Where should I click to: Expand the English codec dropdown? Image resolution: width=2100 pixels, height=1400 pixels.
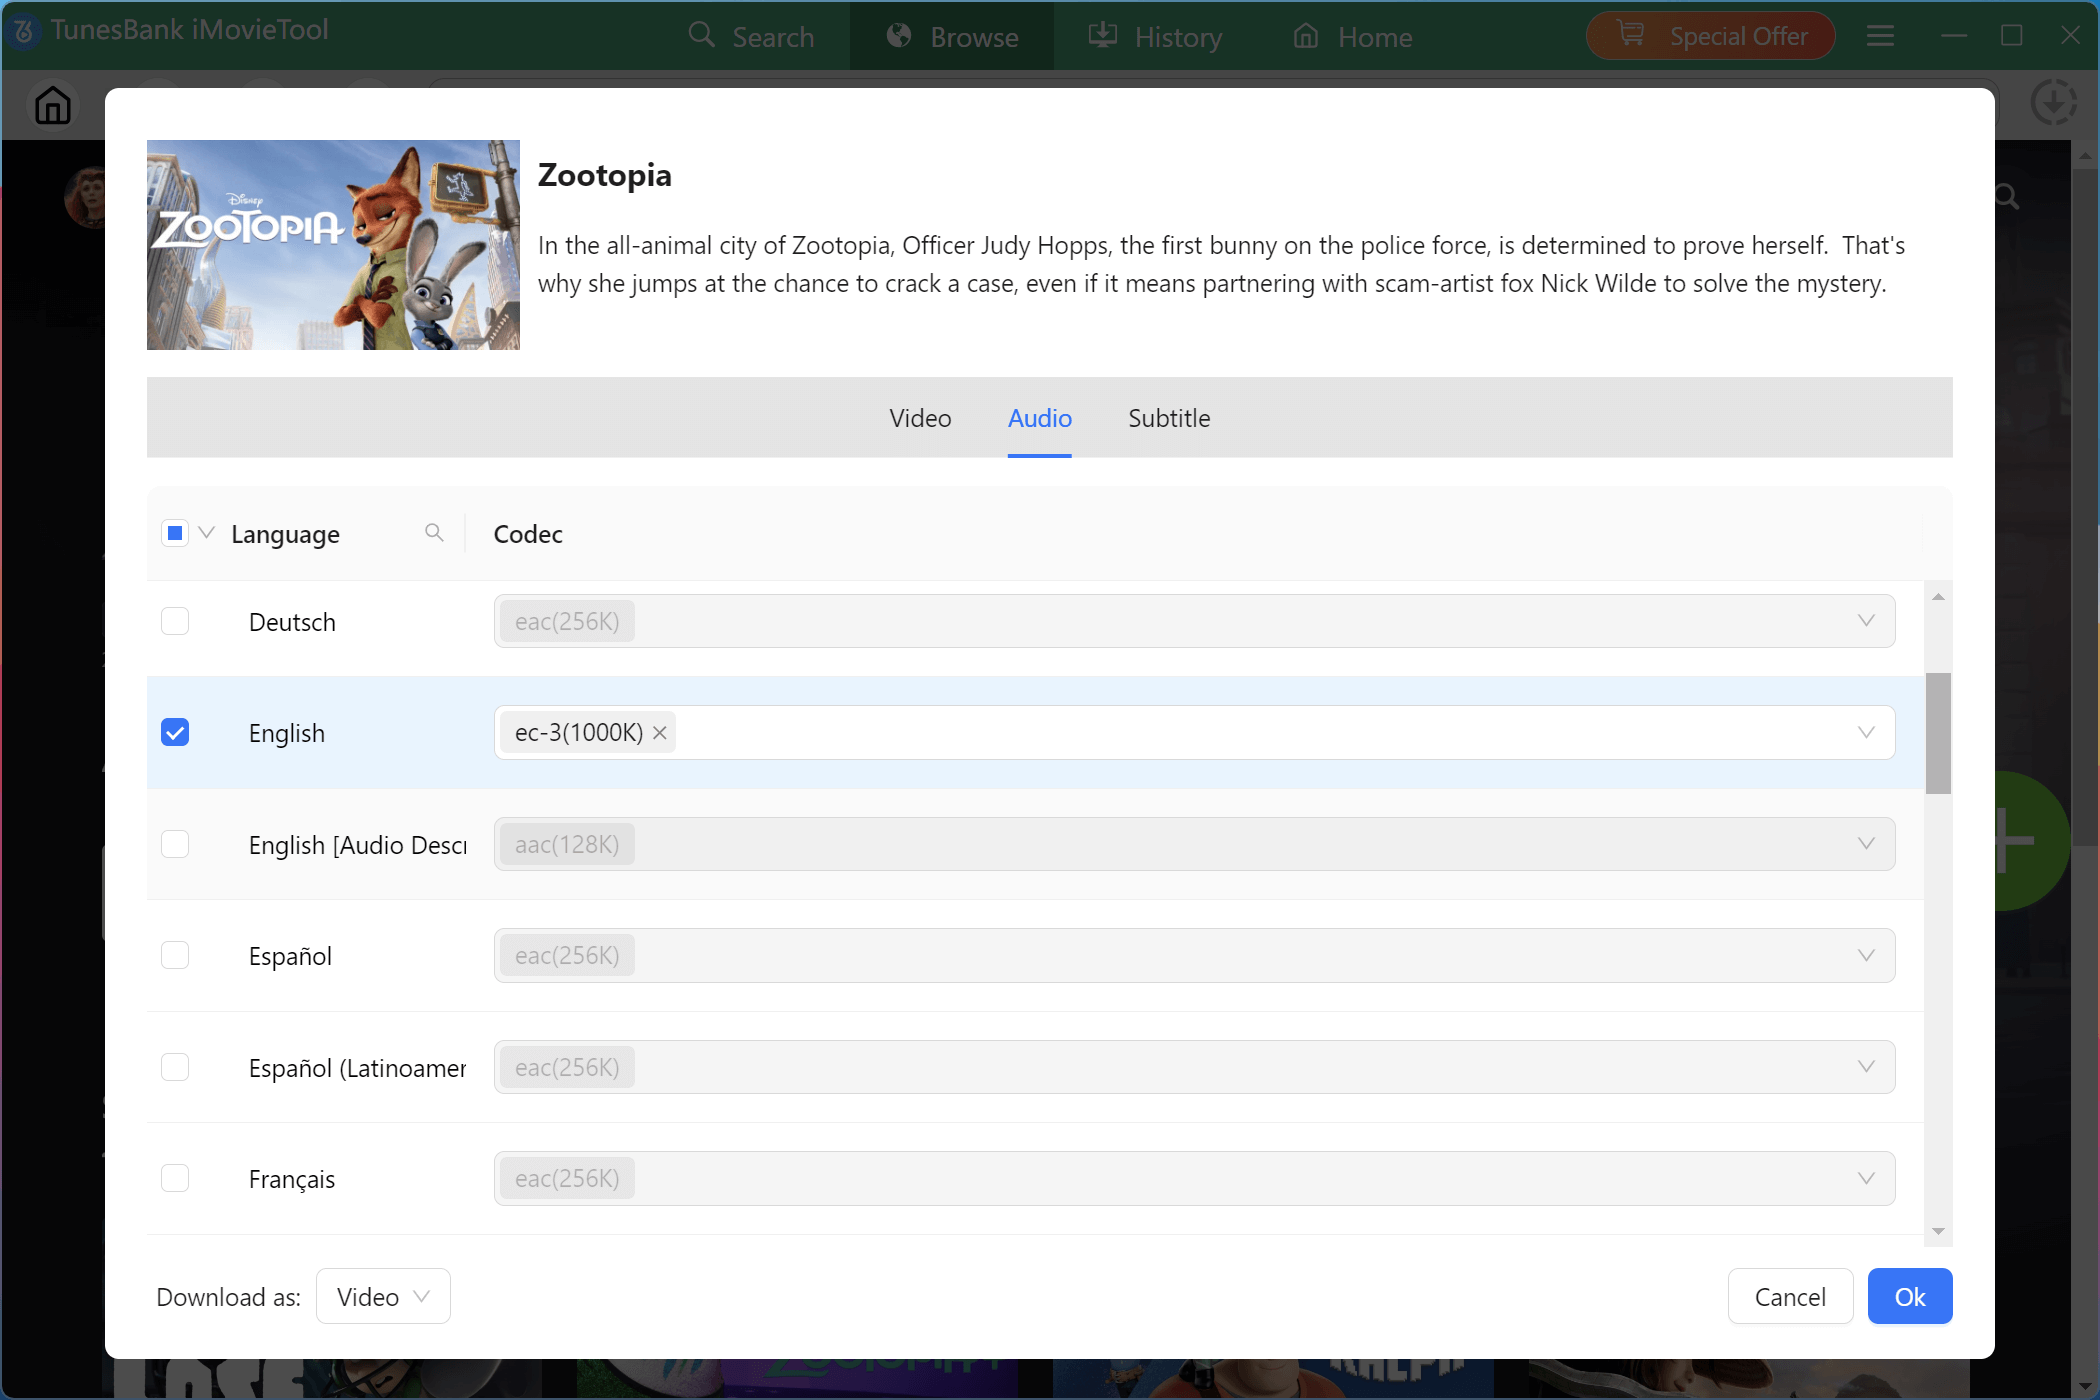coord(1865,733)
